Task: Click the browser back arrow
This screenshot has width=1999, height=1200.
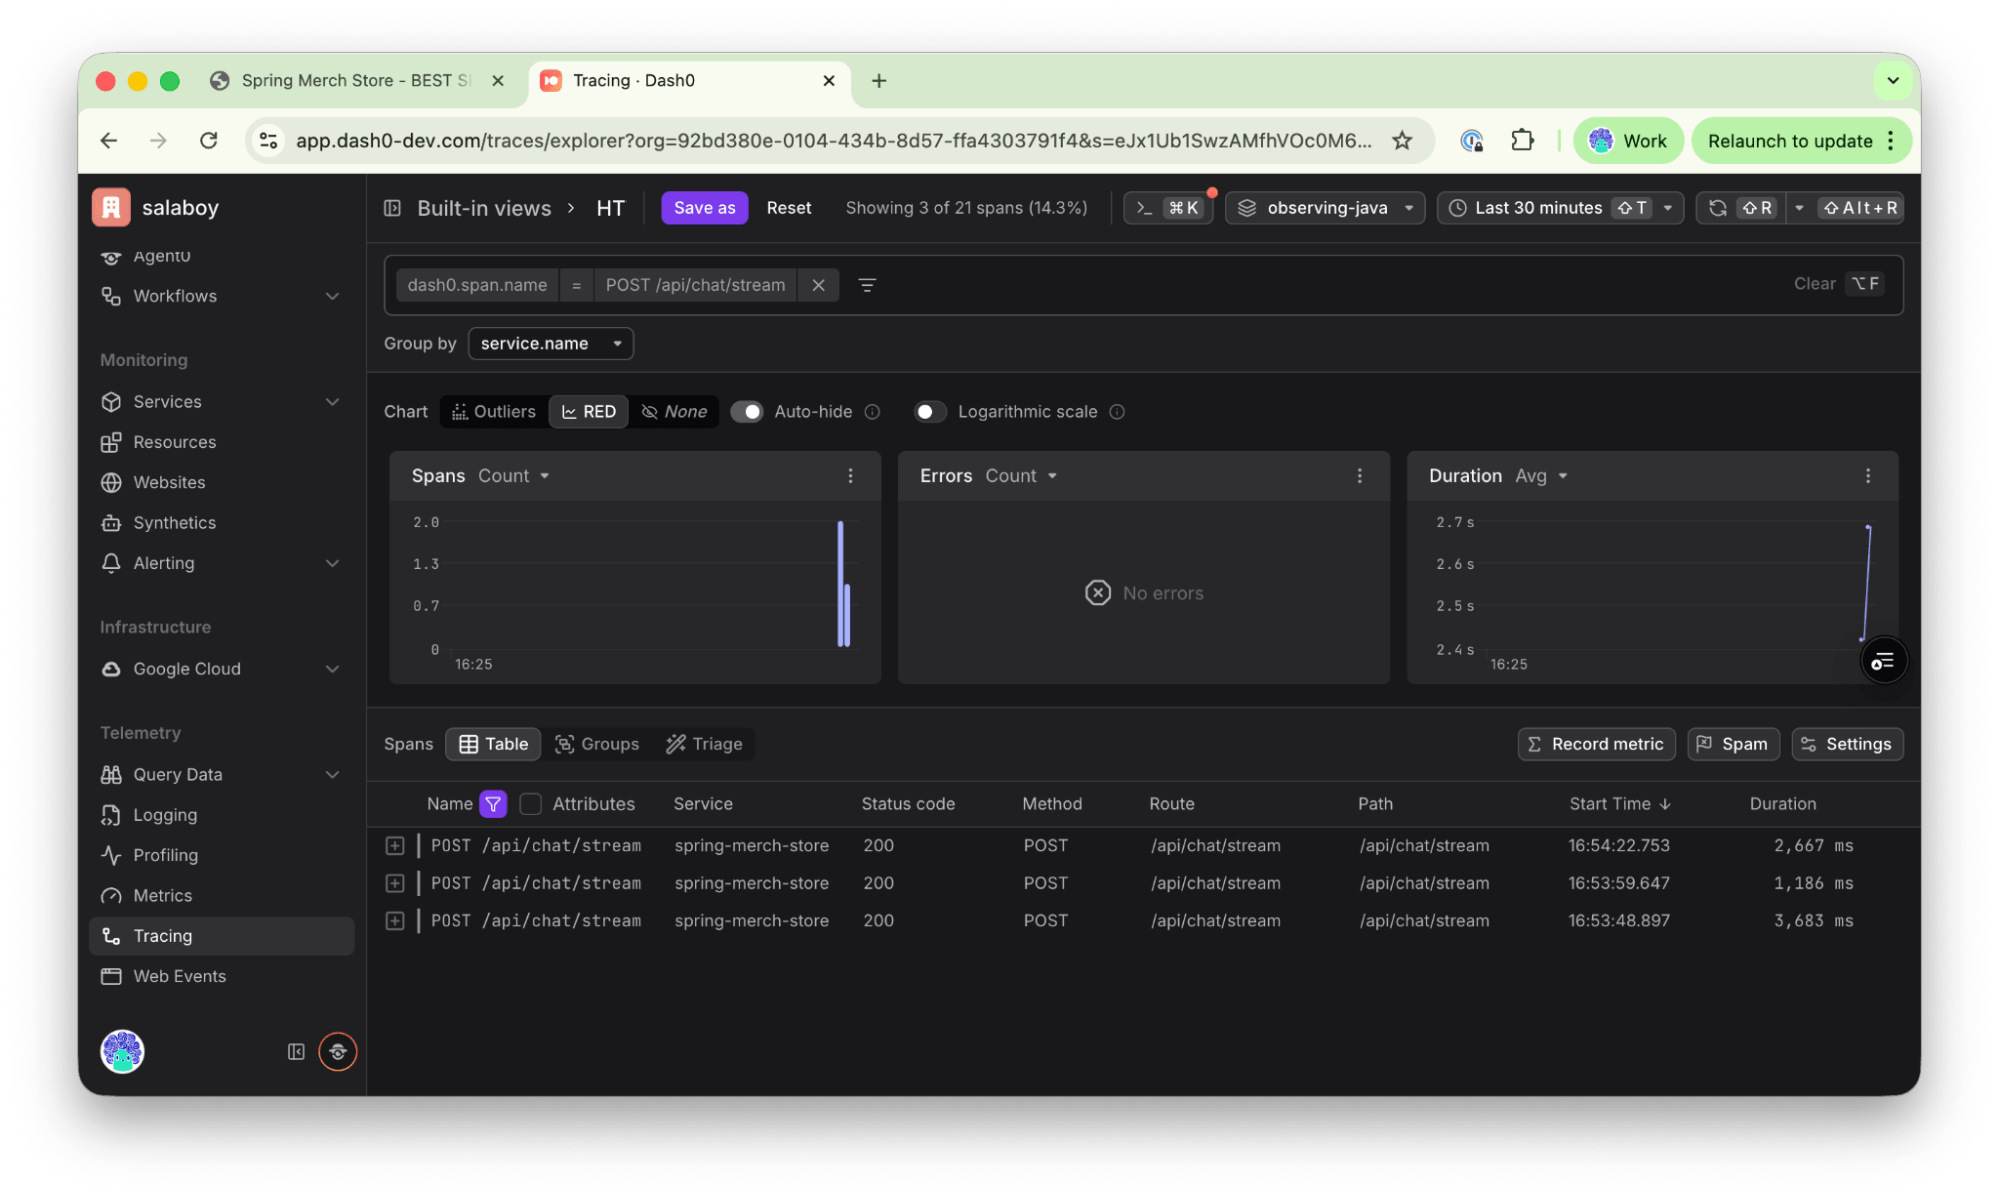Action: pos(109,141)
